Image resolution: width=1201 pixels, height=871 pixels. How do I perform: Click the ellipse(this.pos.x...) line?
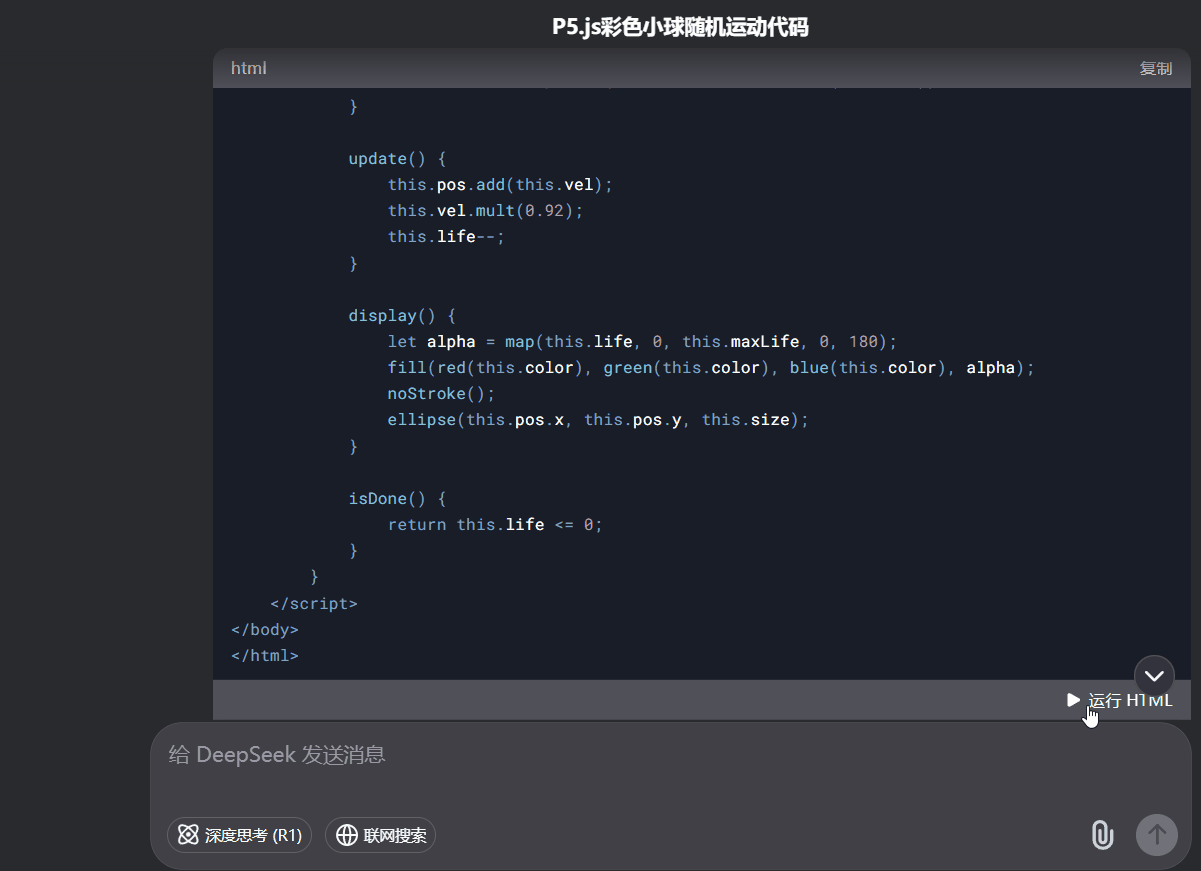click(x=598, y=419)
